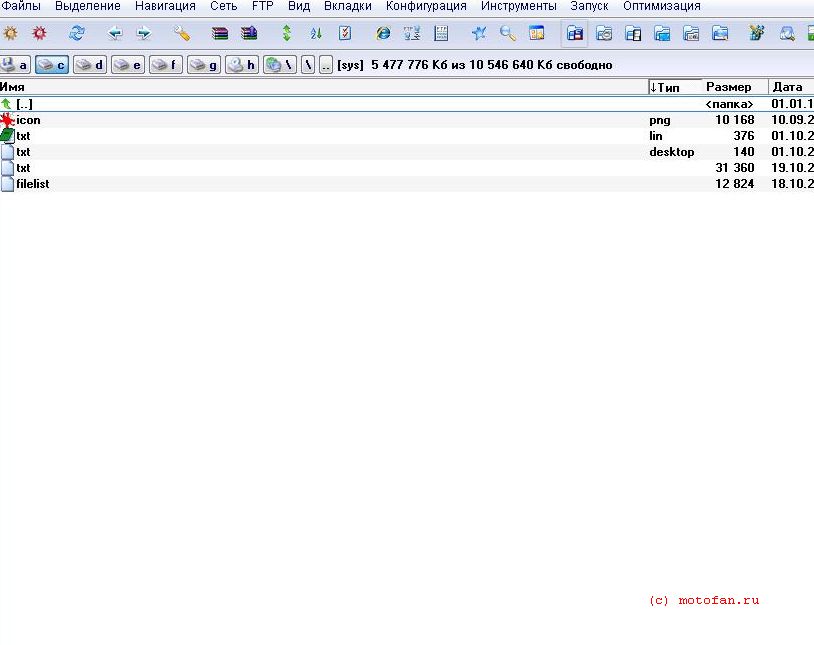Sort by Дата column header
This screenshot has width=814, height=645.
coord(791,87)
